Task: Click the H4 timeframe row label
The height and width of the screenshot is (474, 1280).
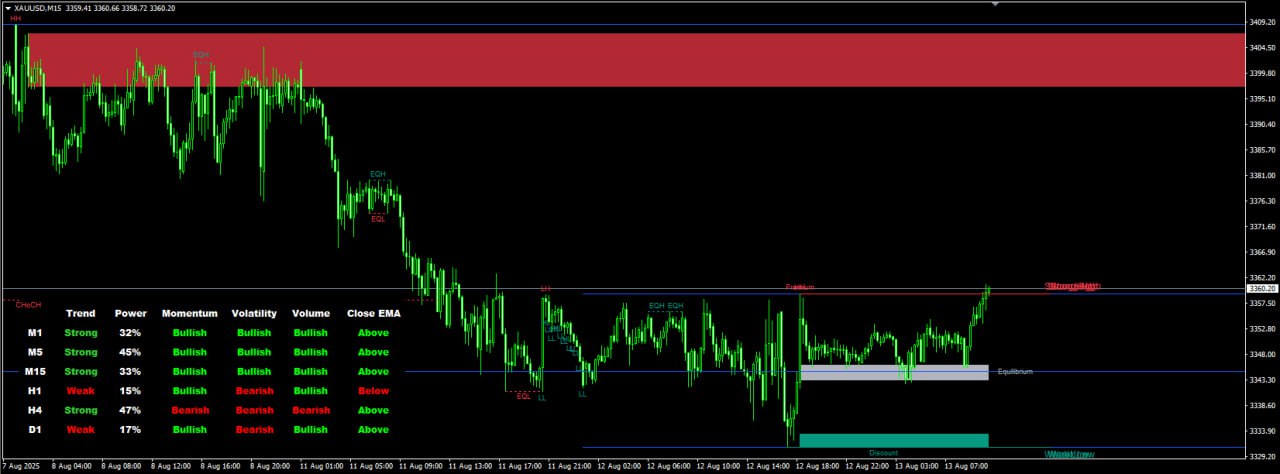Action: (35, 410)
